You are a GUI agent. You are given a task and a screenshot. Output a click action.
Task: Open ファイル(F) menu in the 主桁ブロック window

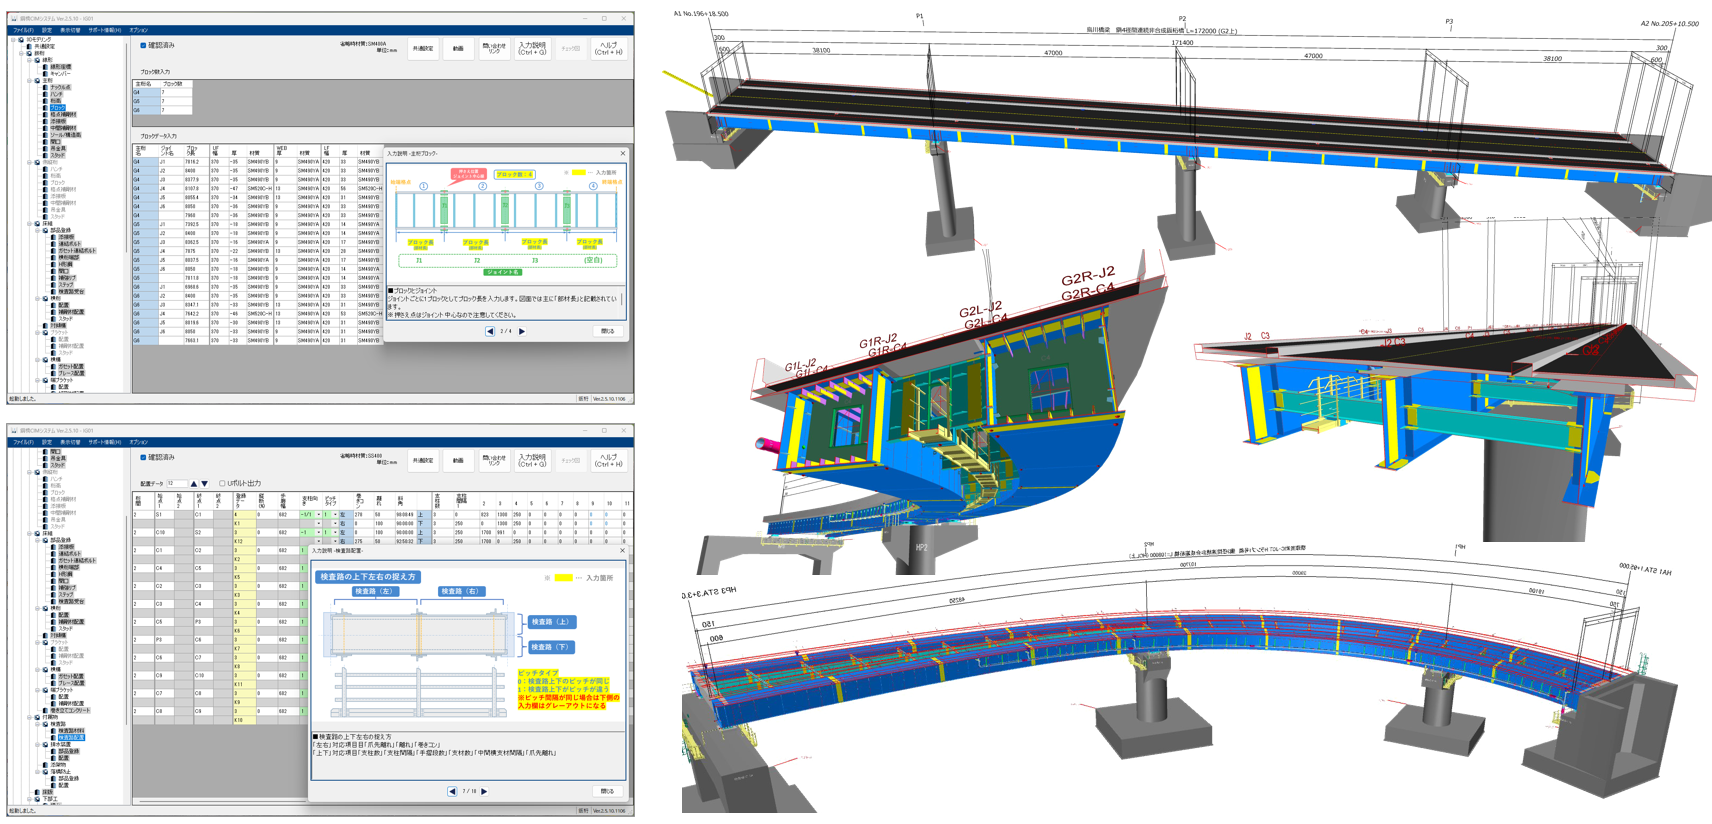tap(22, 30)
